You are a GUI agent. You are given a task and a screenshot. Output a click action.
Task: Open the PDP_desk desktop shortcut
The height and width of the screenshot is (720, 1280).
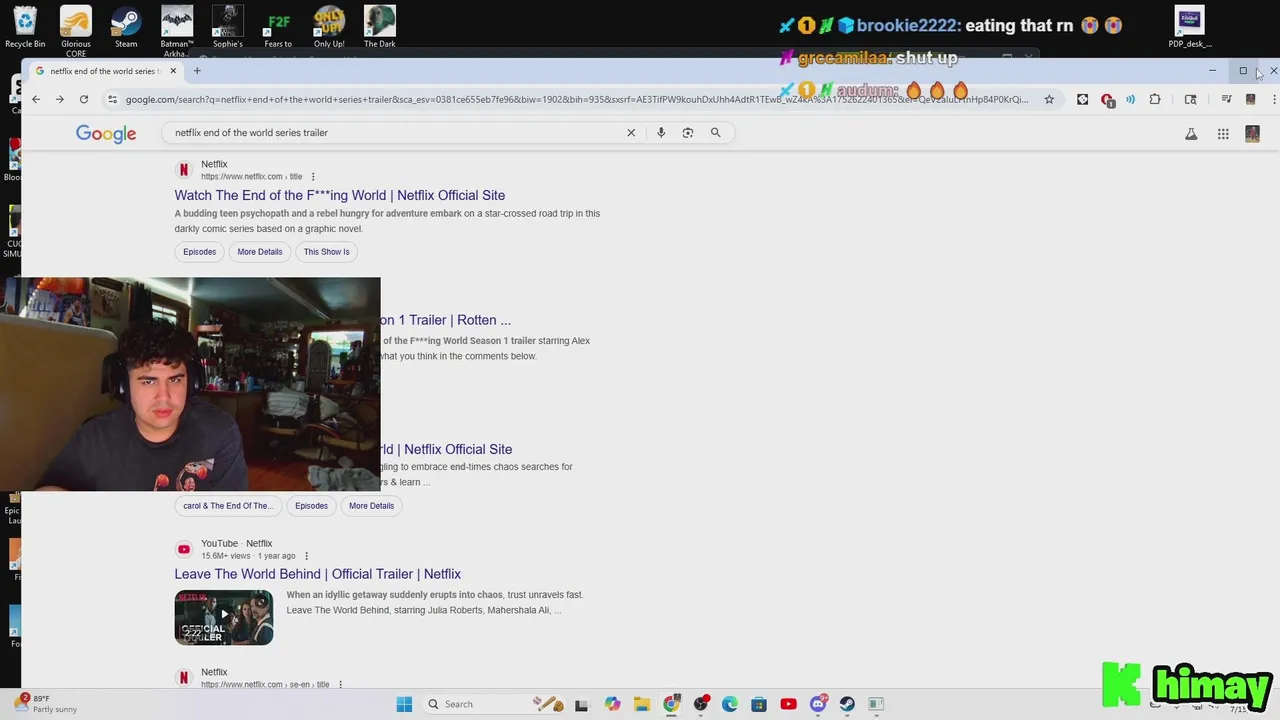1190,27
